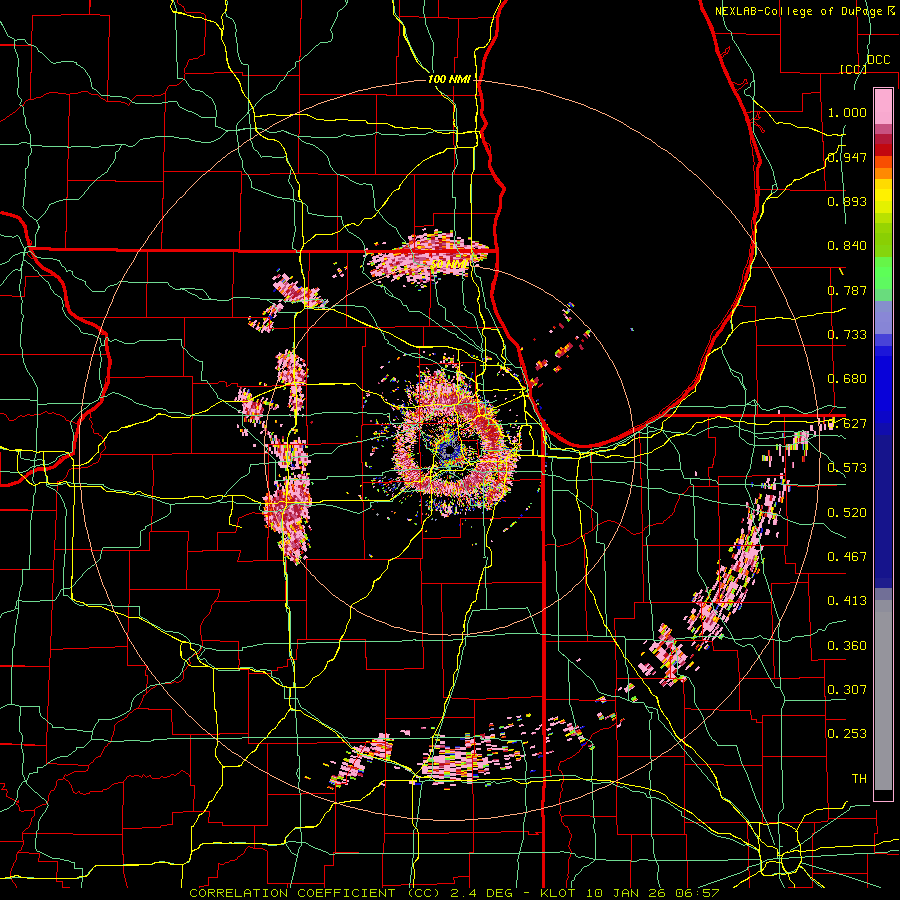This screenshot has height=900, width=900.
Task: Click the 0.573 scale value
Action: [847, 468]
